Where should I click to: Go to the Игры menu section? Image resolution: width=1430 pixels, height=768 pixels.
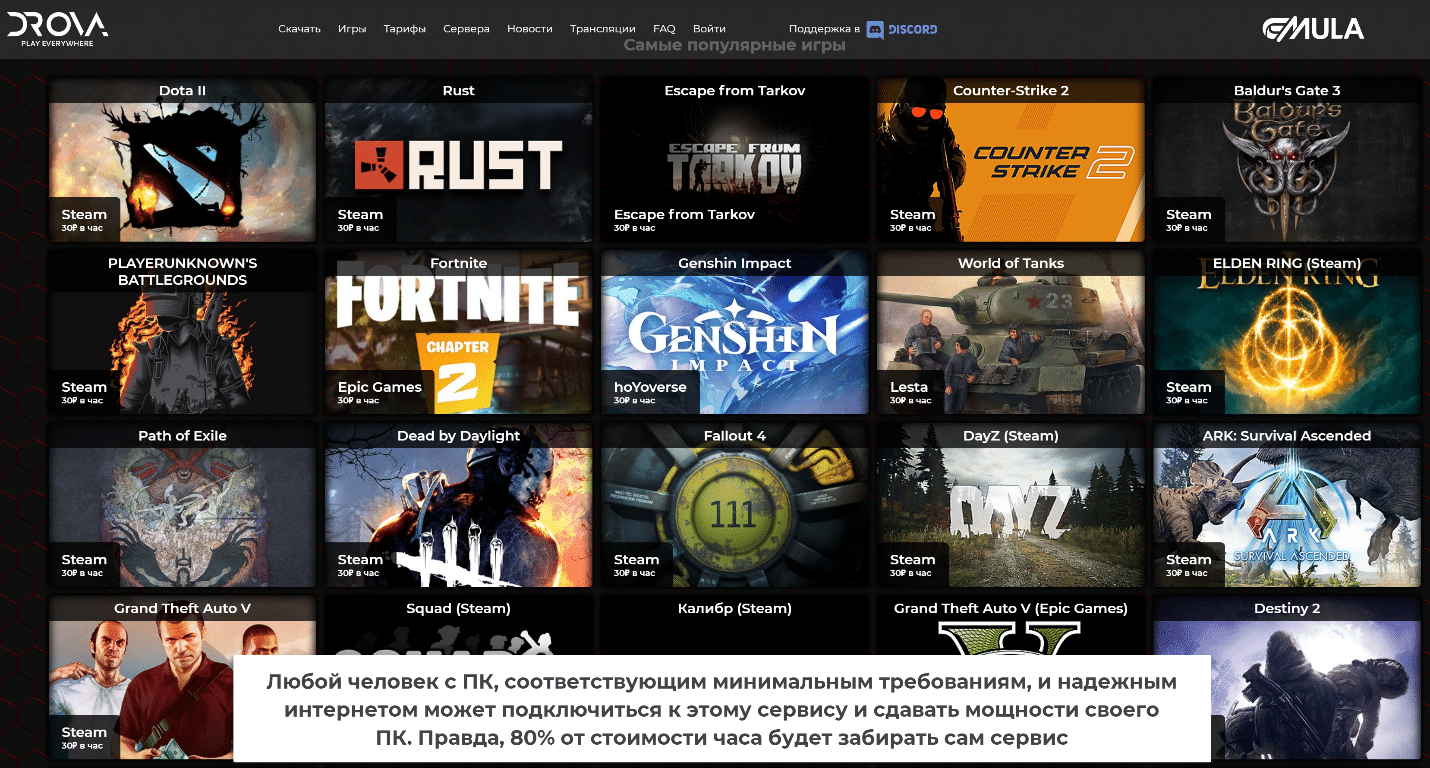pos(352,29)
